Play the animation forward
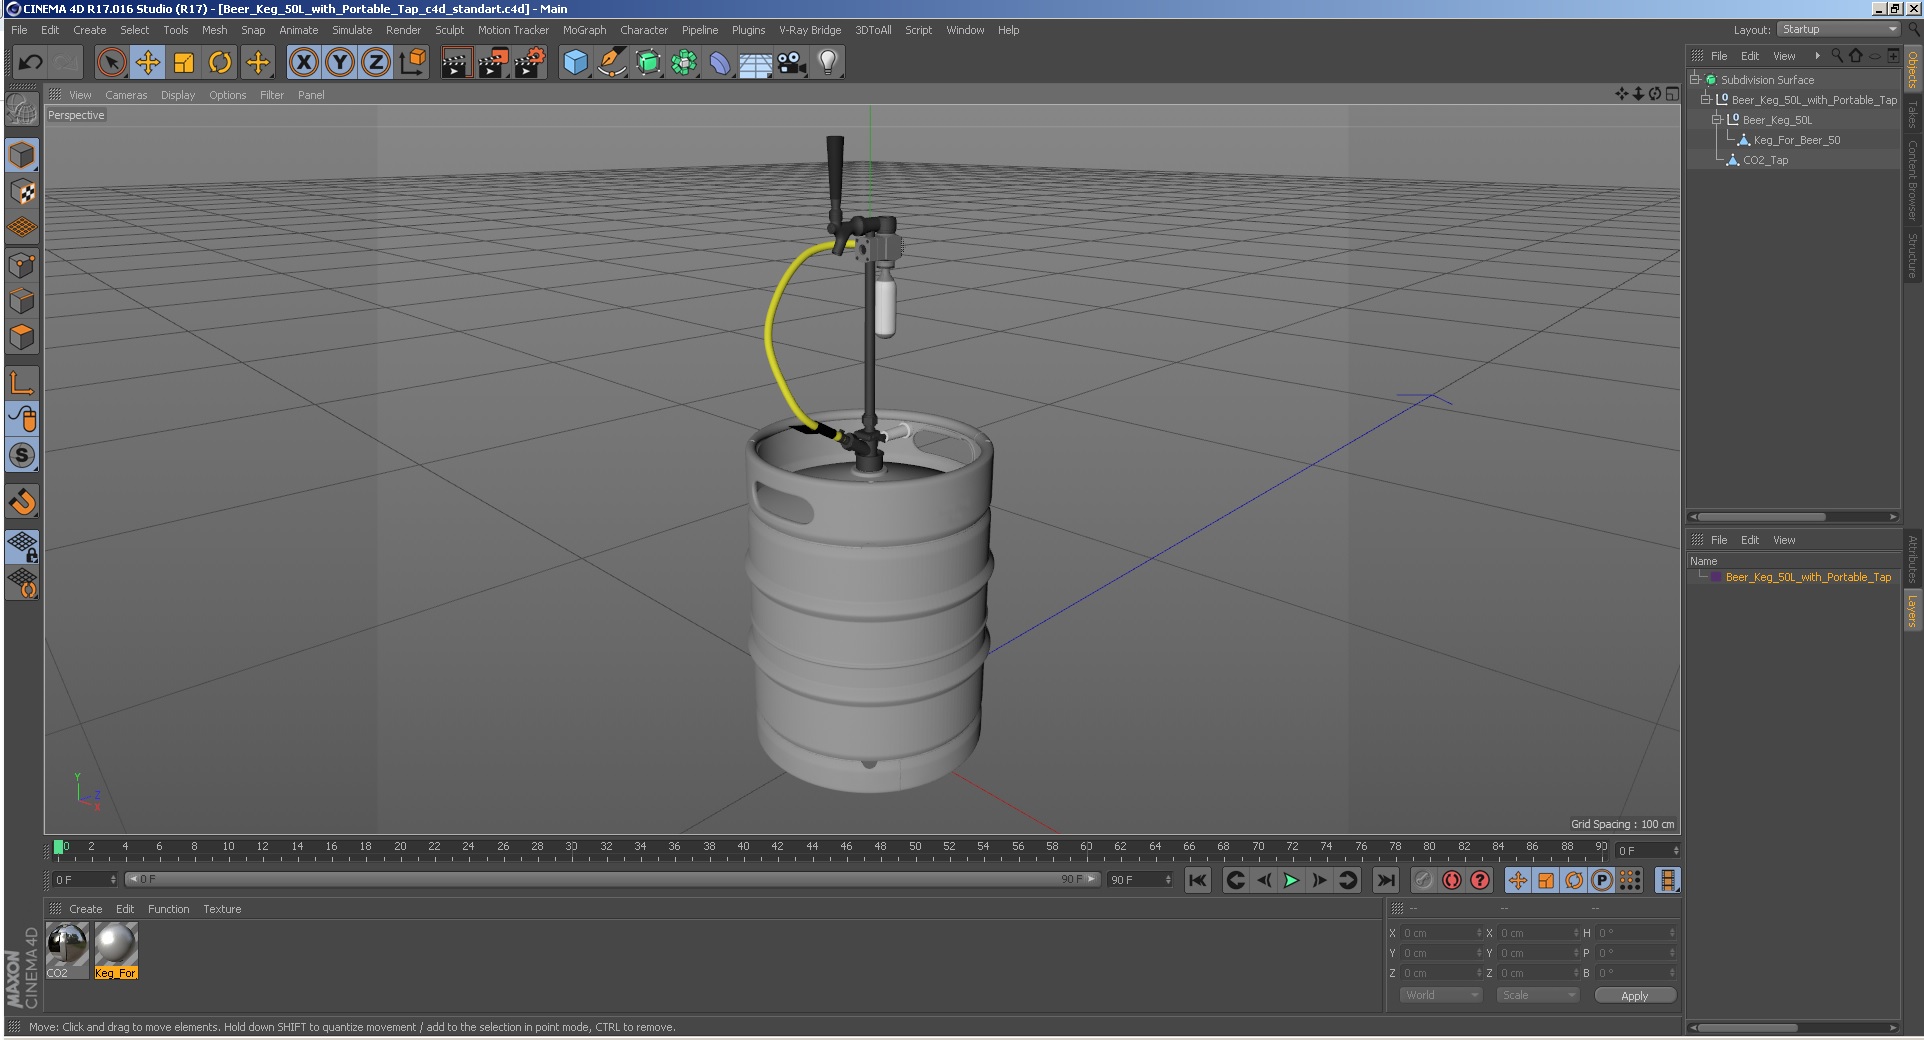 tap(1291, 880)
